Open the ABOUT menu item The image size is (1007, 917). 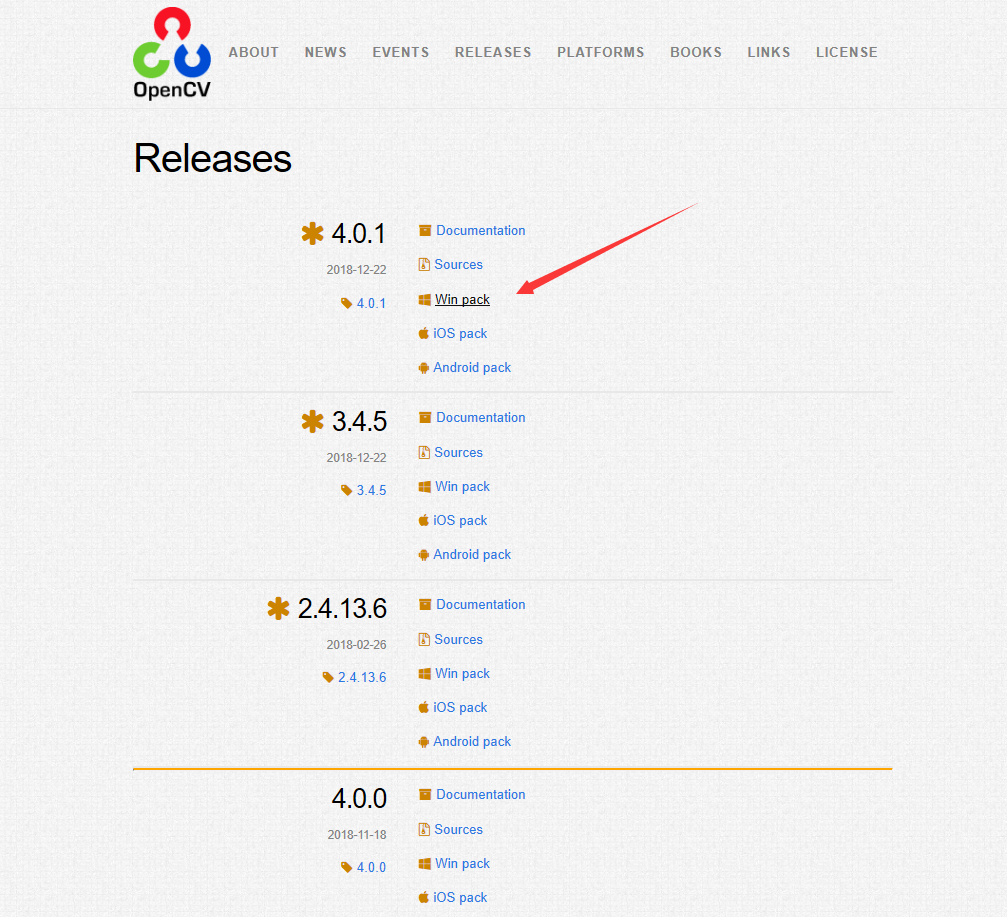click(254, 53)
